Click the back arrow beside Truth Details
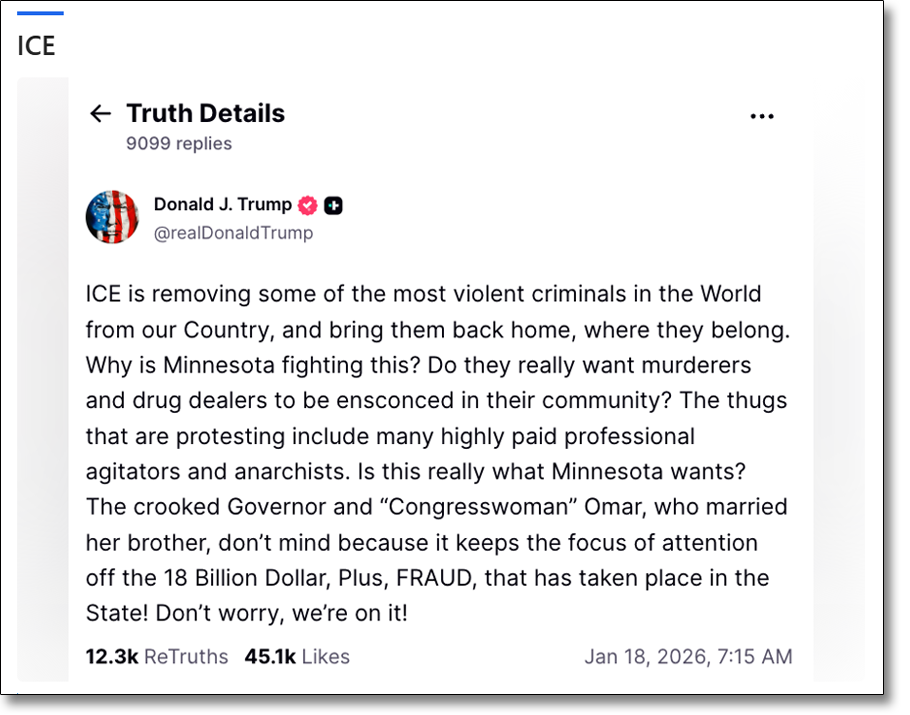 [100, 114]
